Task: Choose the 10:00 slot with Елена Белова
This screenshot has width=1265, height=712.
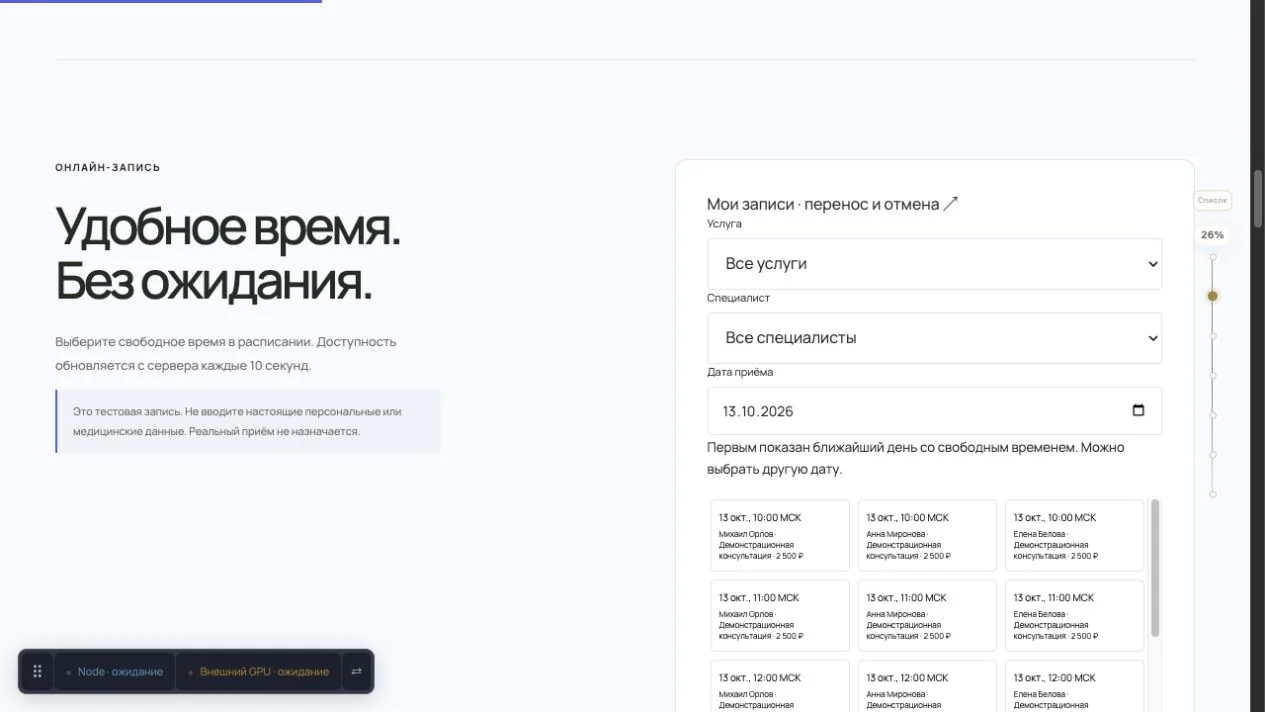Action: pos(1074,536)
